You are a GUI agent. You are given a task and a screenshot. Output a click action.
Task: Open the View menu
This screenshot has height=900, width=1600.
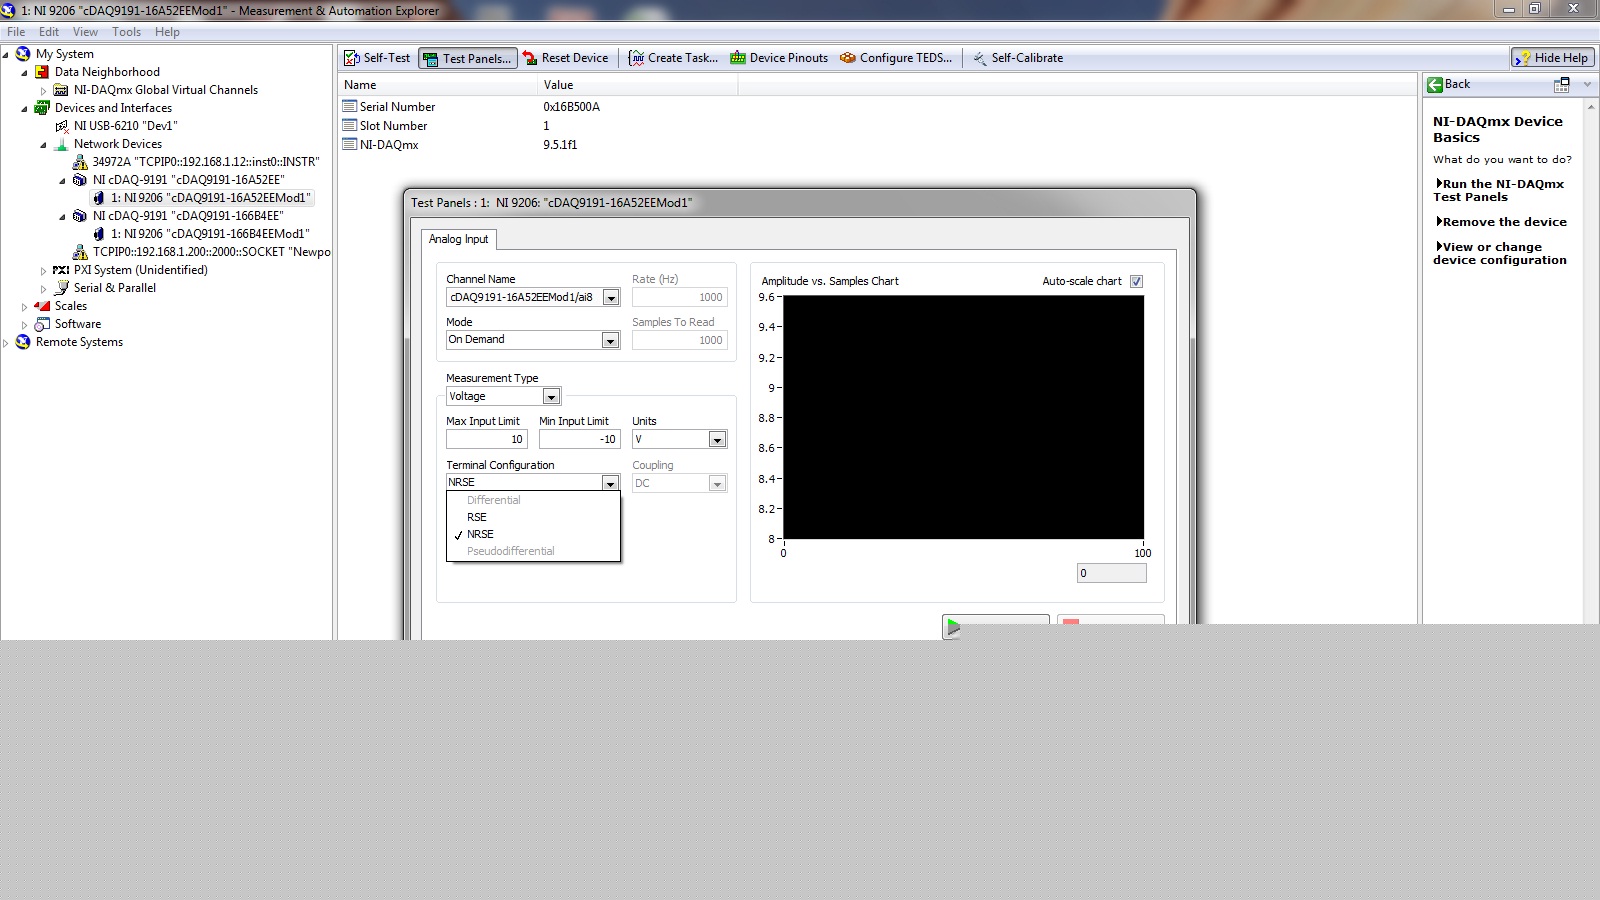[85, 32]
